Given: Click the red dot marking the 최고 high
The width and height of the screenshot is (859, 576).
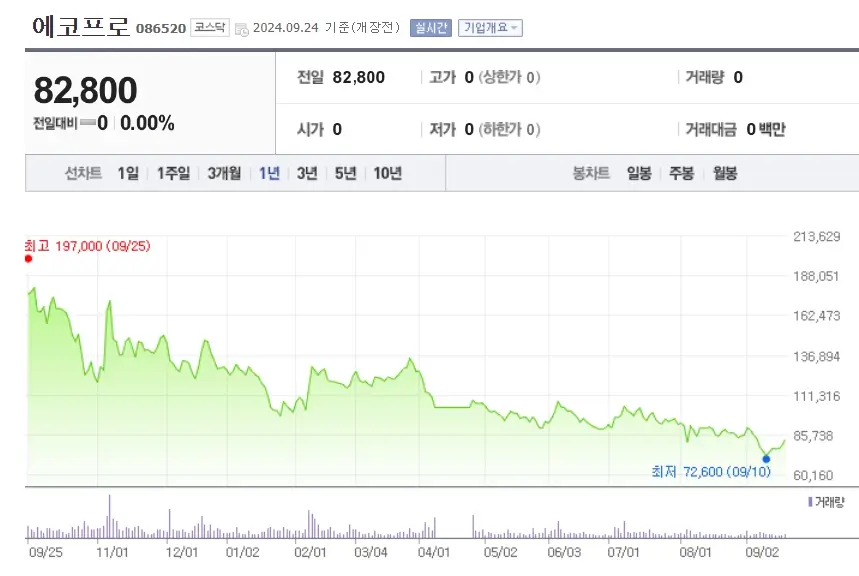Looking at the screenshot, I should pyautogui.click(x=27, y=258).
